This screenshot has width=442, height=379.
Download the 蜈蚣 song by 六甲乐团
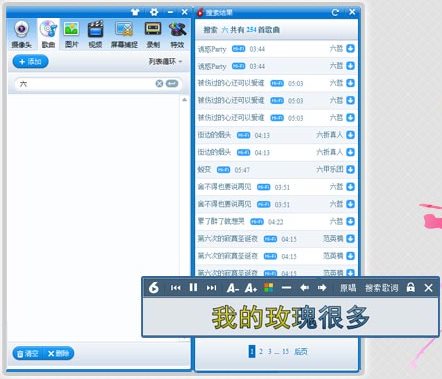pyautogui.click(x=350, y=169)
